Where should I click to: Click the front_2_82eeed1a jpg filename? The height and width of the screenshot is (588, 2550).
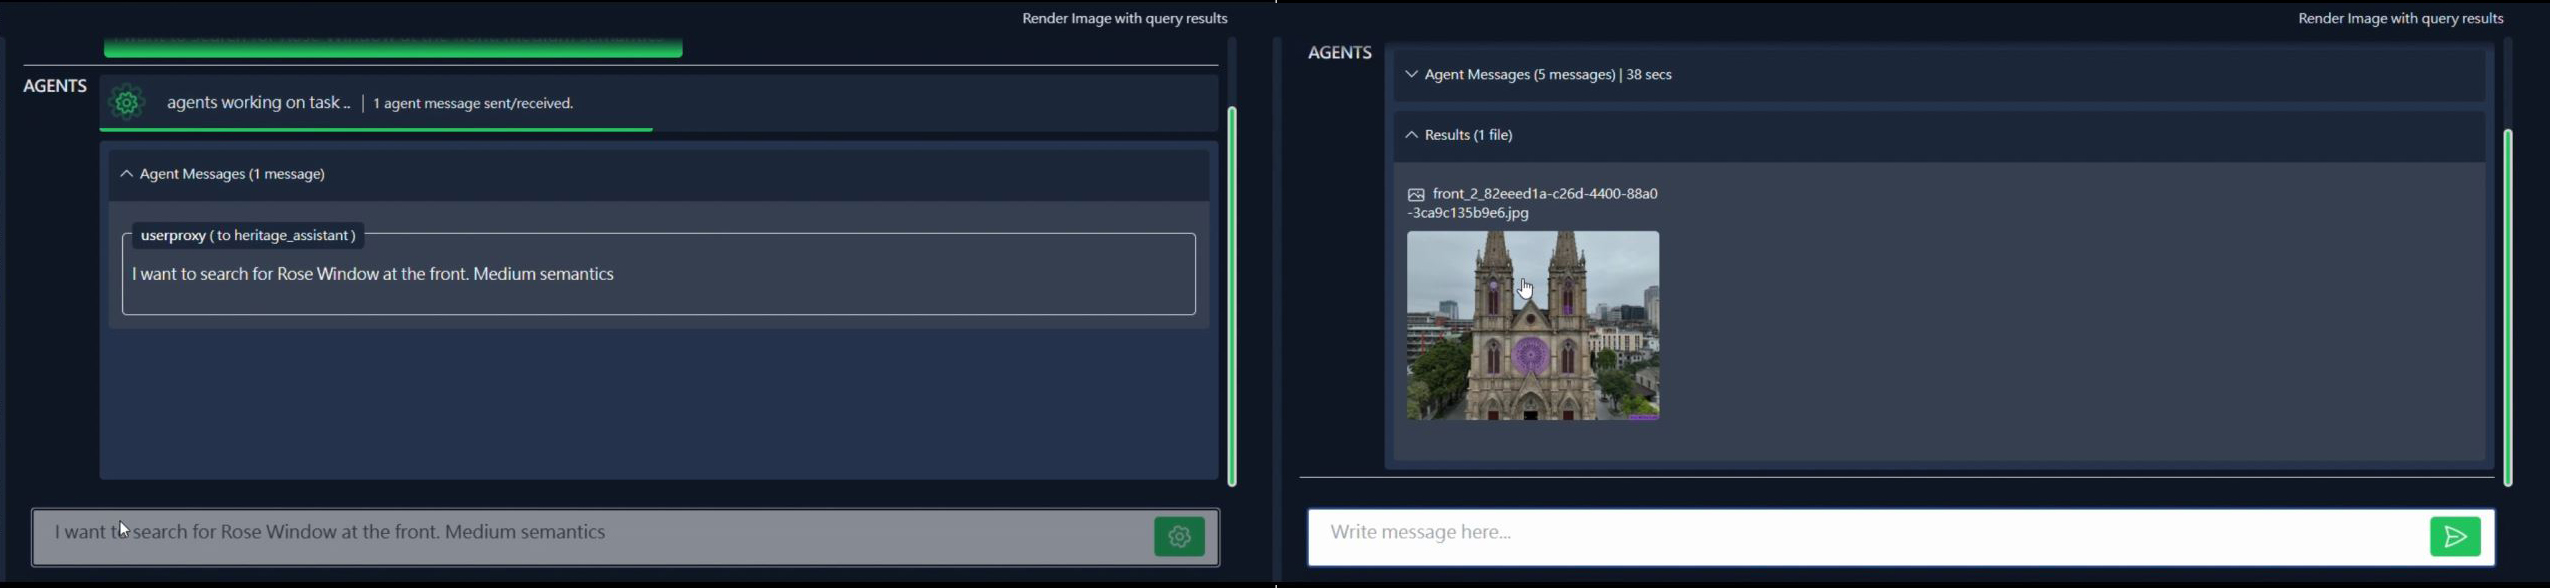(x=1534, y=203)
